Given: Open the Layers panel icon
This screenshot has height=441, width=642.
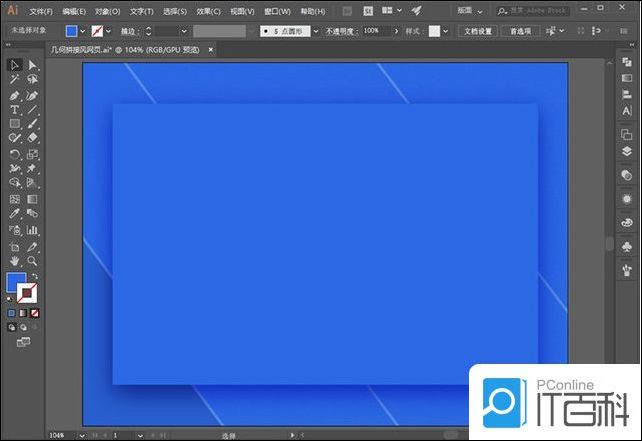Looking at the screenshot, I should [x=626, y=151].
